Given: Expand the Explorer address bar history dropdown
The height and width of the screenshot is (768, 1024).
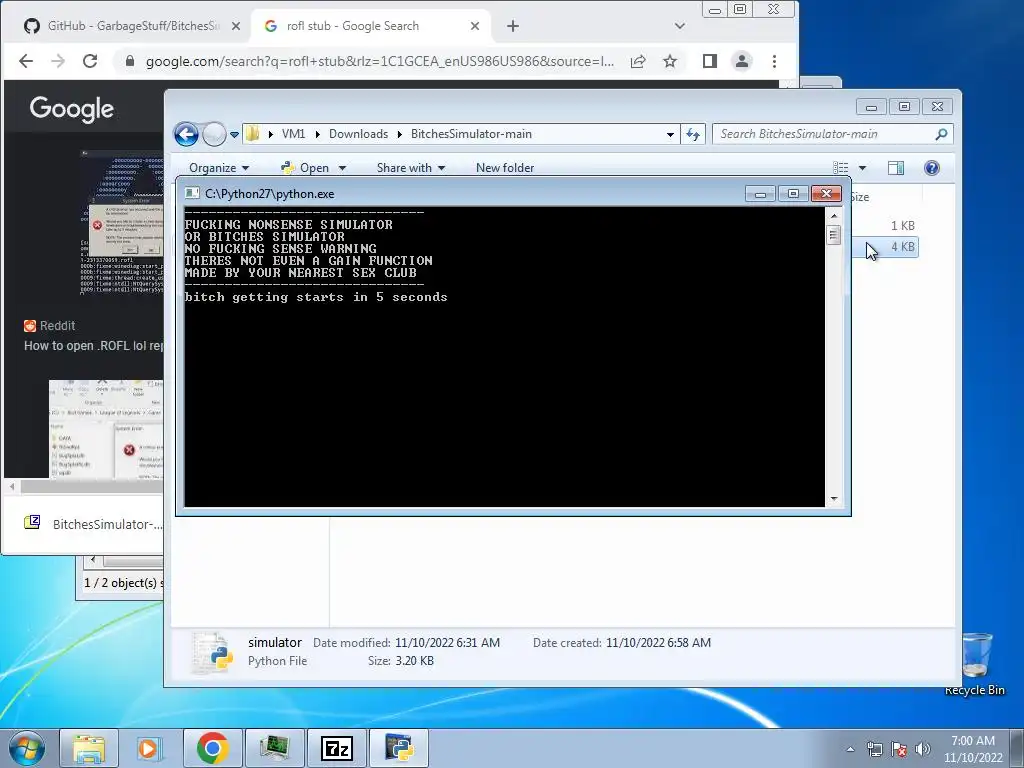Looking at the screenshot, I should point(670,135).
